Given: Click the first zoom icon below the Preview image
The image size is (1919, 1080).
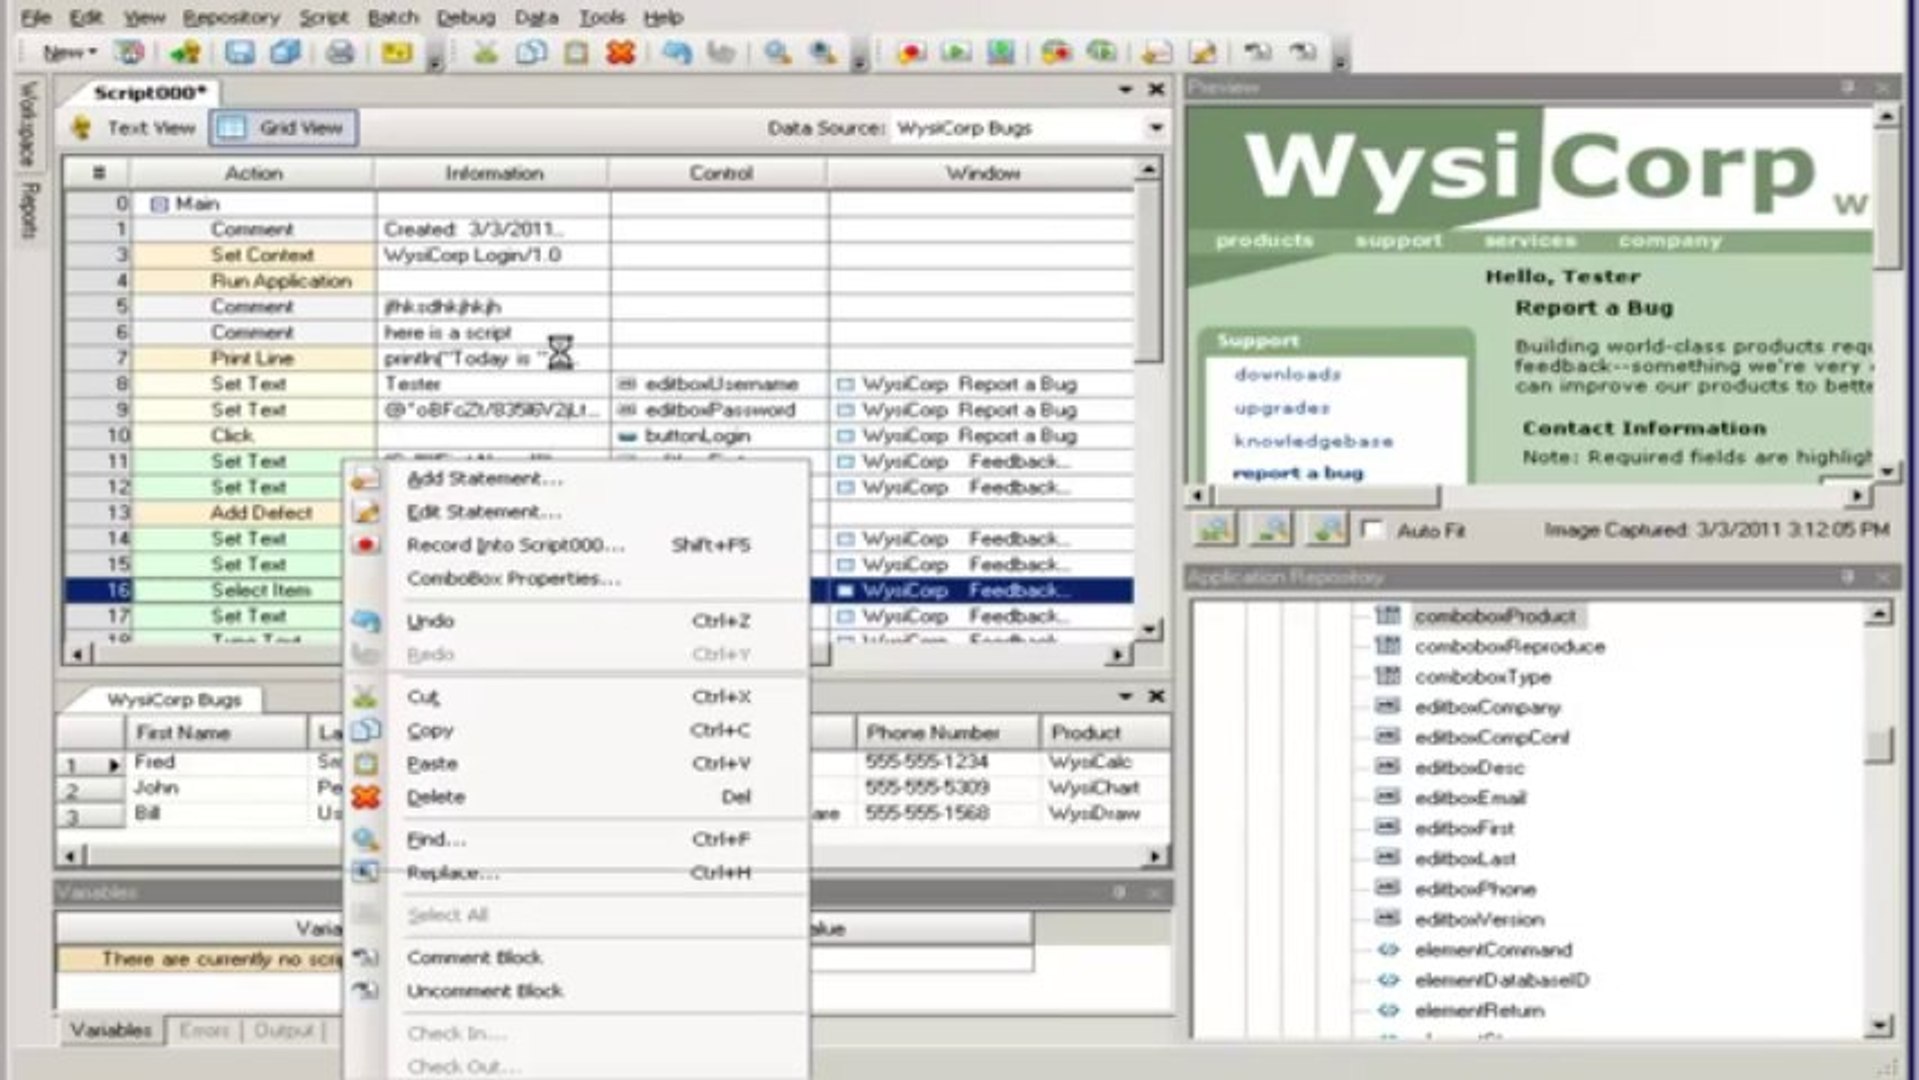Looking at the screenshot, I should pos(1216,529).
